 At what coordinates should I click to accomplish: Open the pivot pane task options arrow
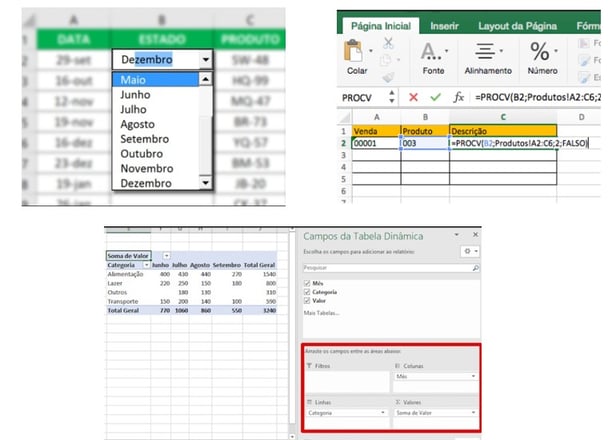click(457, 235)
